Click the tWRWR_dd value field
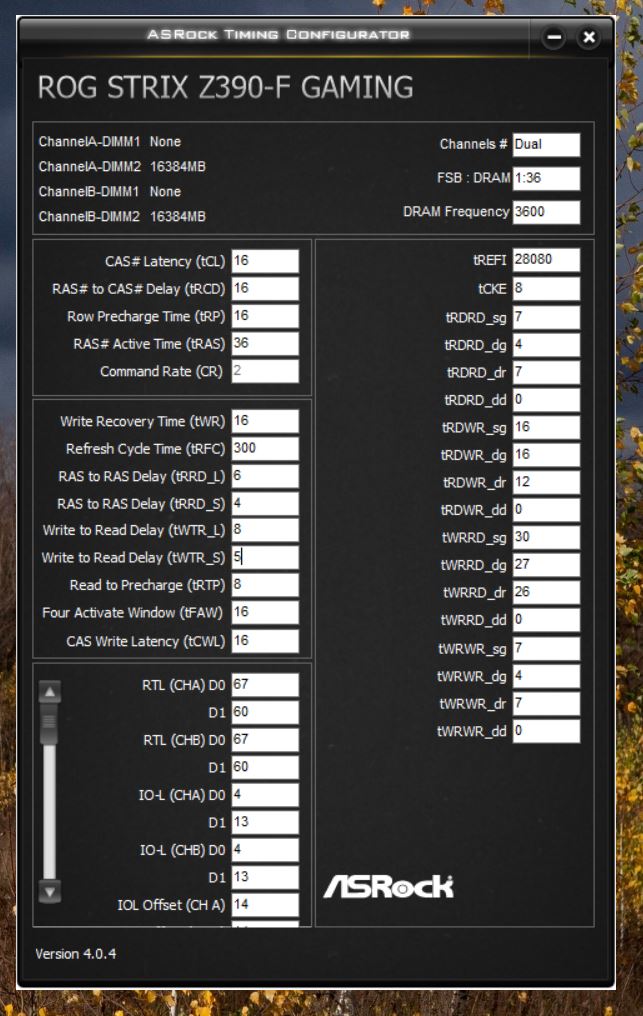Viewport: 643px width, 1016px height. click(x=546, y=732)
